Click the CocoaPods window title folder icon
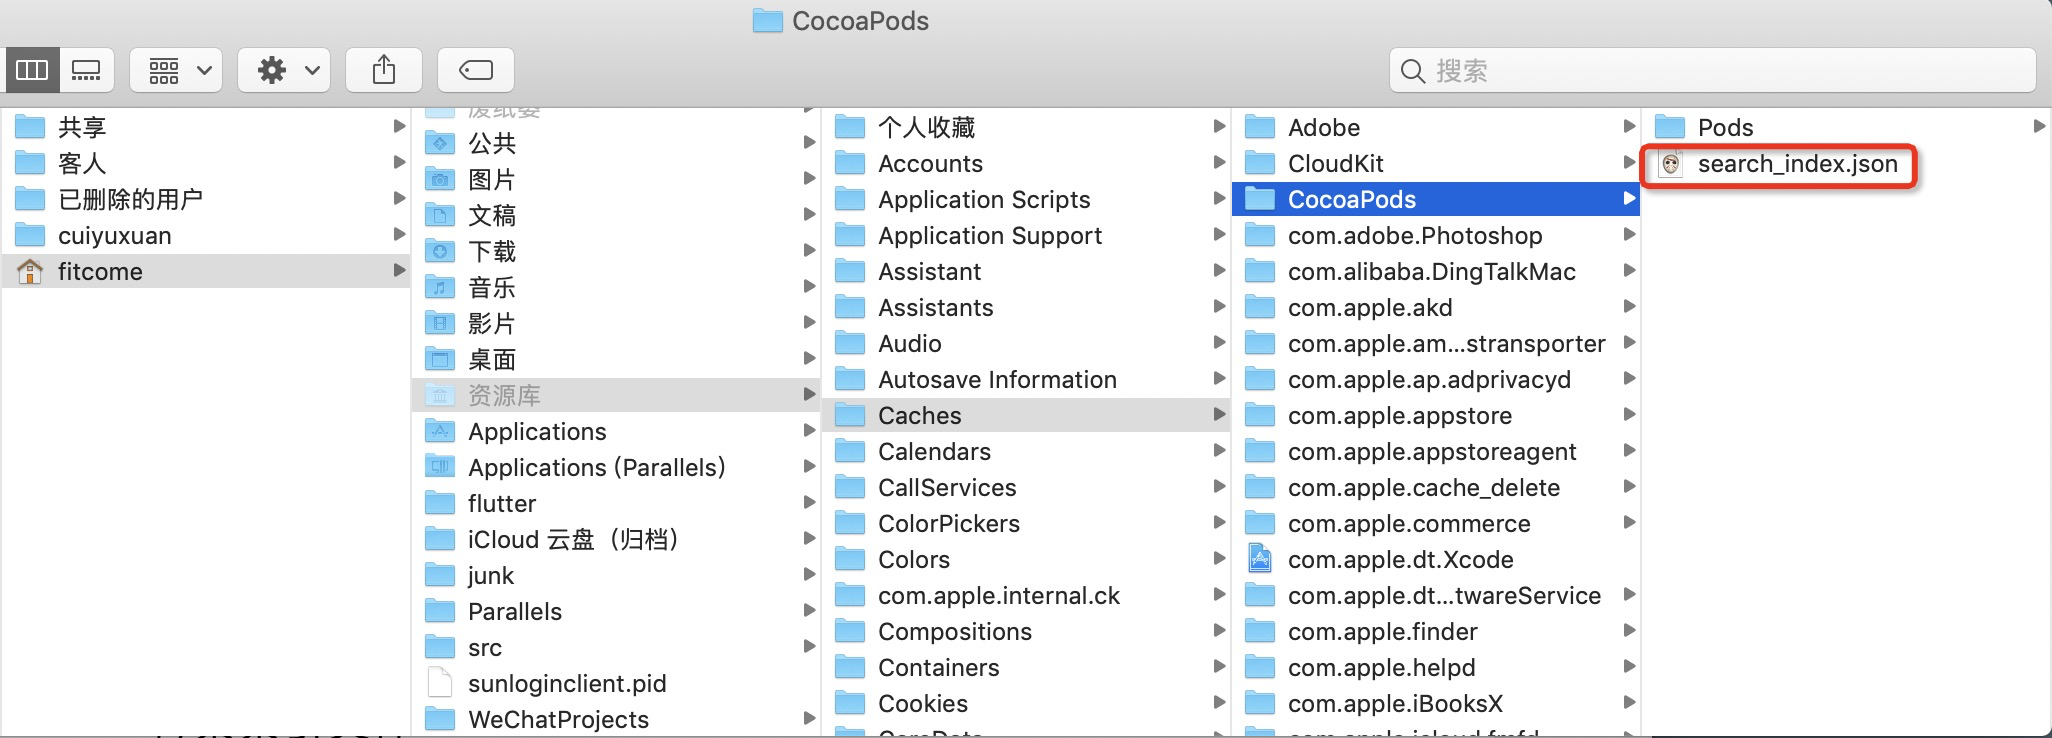 767,21
